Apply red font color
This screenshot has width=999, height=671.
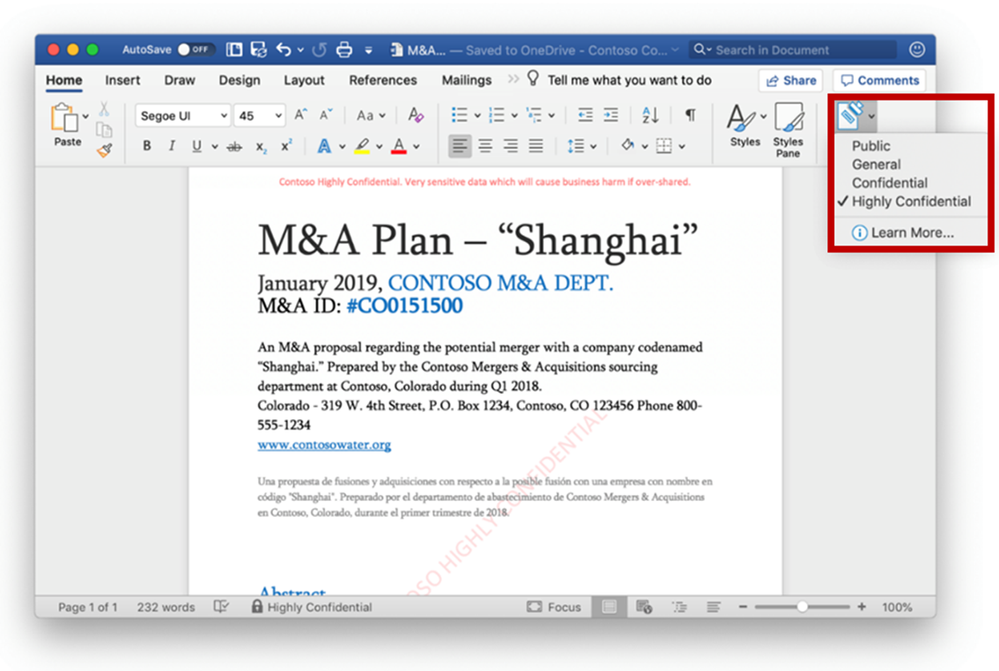click(x=399, y=147)
